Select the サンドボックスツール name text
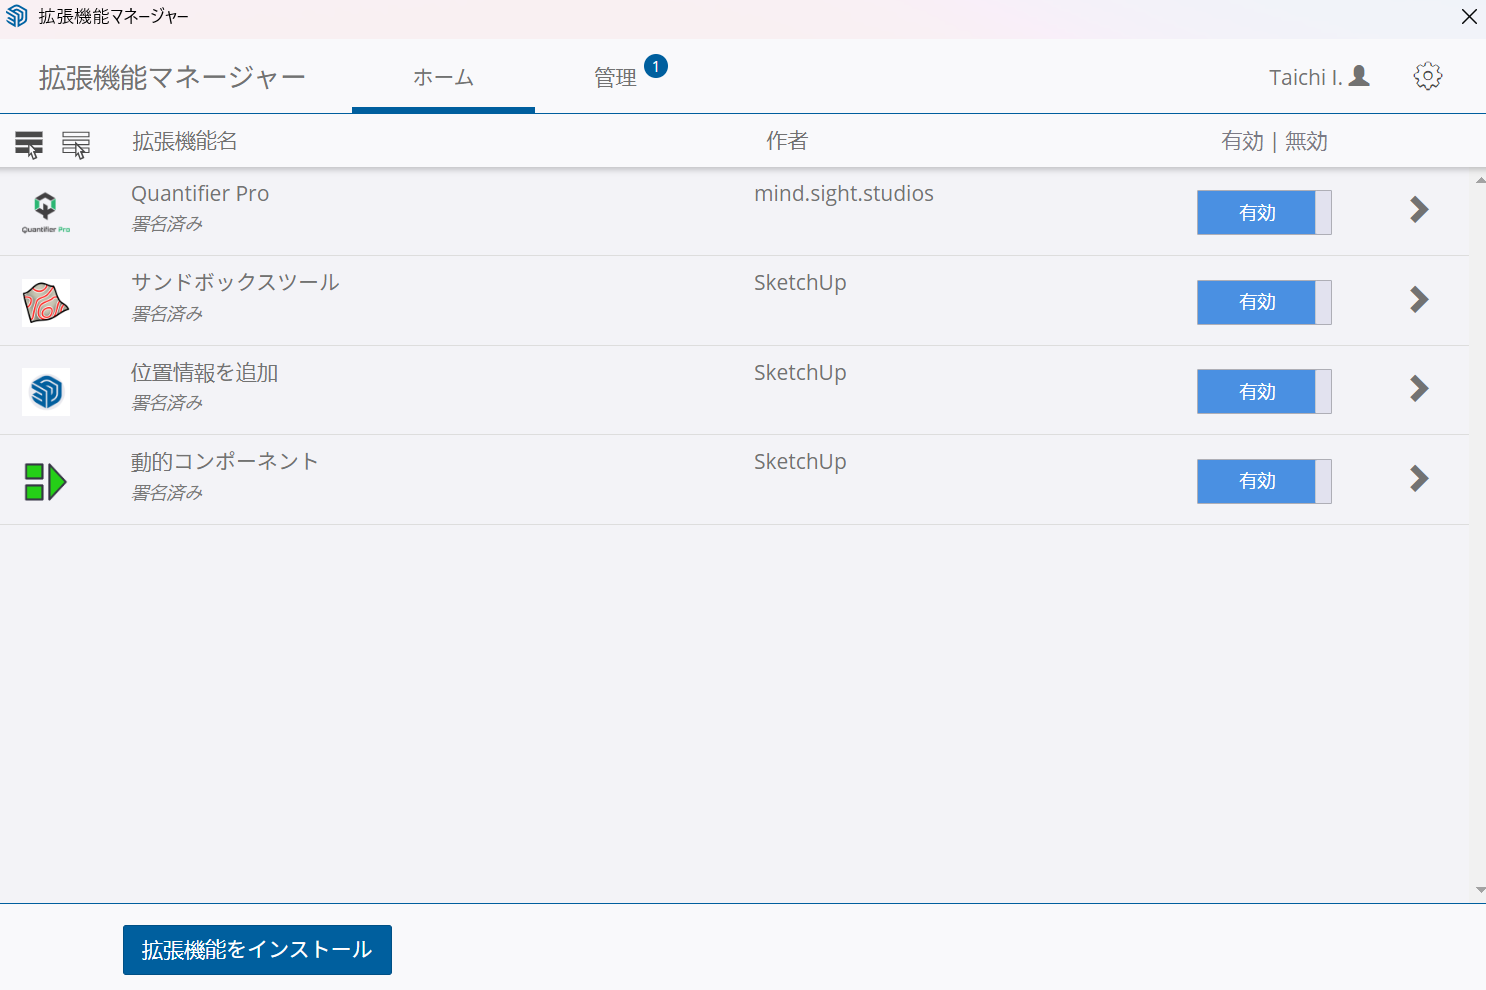The height and width of the screenshot is (990, 1486). click(235, 283)
